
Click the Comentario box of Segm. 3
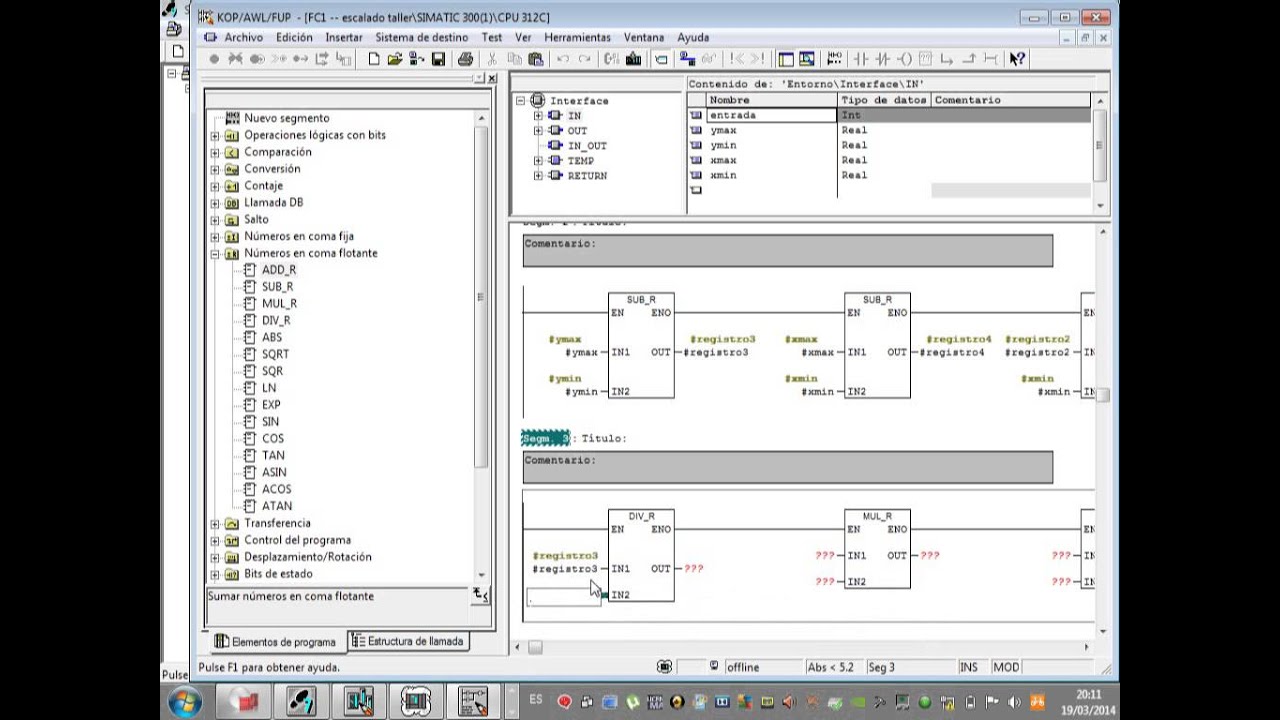[x=787, y=467]
